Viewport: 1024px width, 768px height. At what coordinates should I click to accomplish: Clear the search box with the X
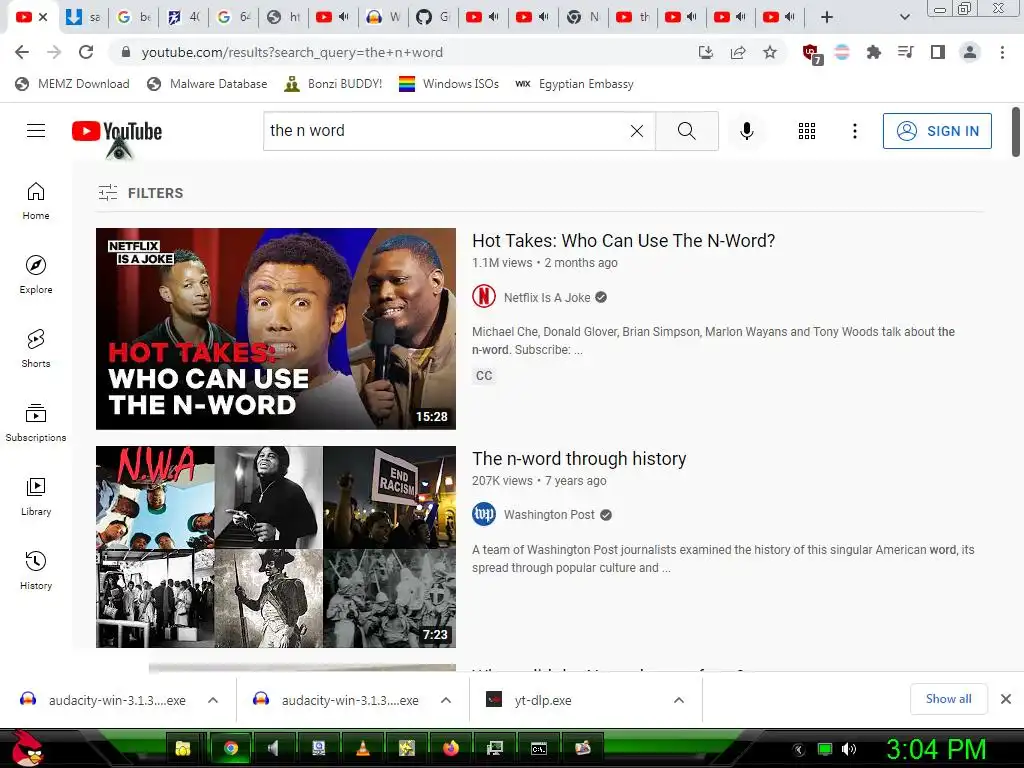click(x=637, y=131)
